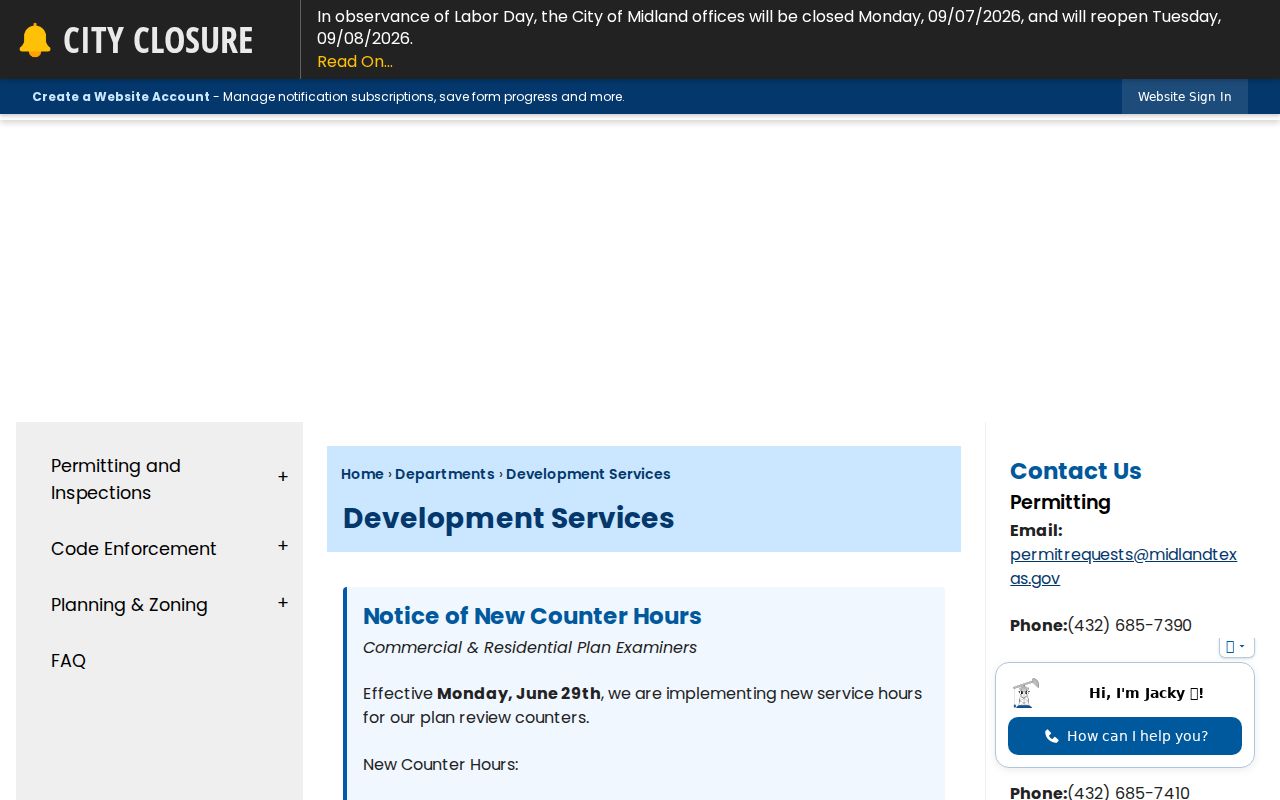Click CITY CLOSURE heading text
The height and width of the screenshot is (800, 1280).
click(x=158, y=40)
